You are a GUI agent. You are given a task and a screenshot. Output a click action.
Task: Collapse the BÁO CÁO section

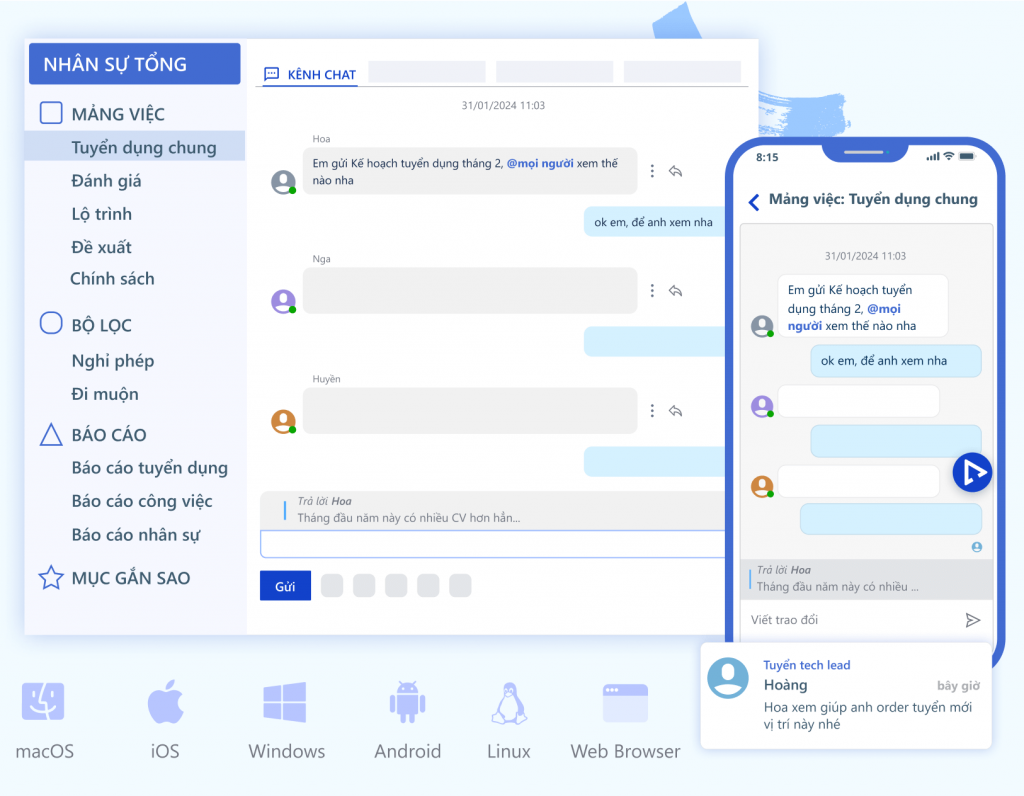click(51, 434)
